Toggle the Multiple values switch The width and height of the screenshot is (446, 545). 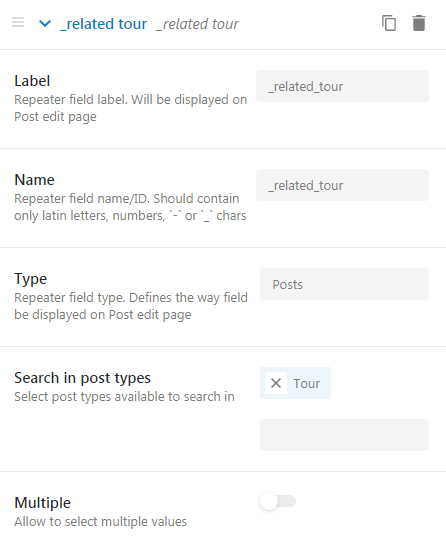coord(277,501)
